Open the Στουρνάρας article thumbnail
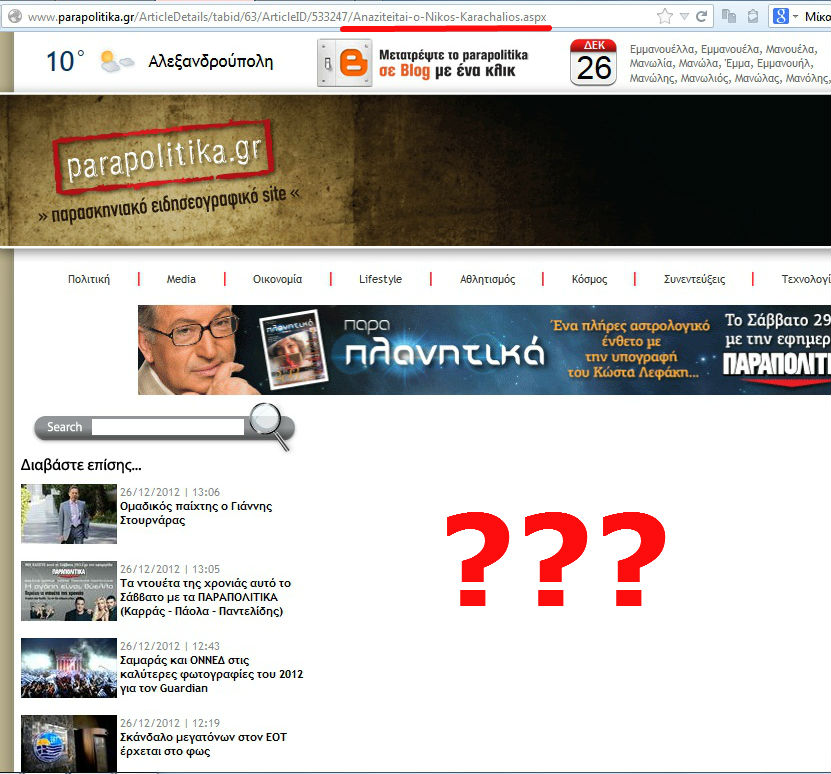The width and height of the screenshot is (831, 774). tap(69, 514)
